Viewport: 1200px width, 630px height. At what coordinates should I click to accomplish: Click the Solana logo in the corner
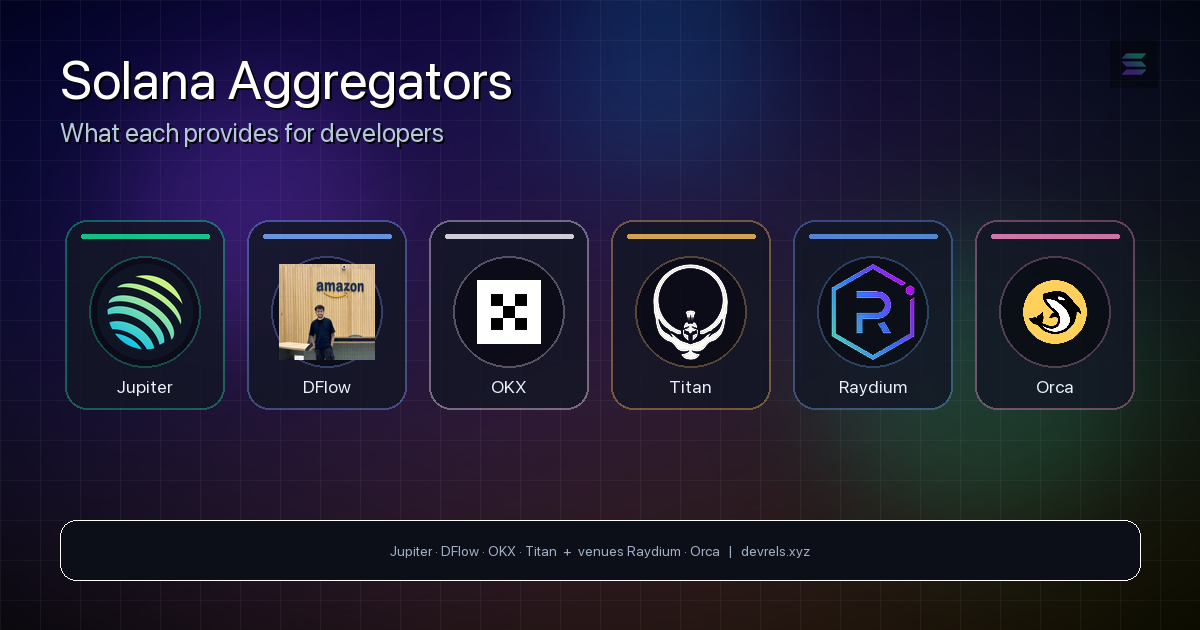(1134, 64)
